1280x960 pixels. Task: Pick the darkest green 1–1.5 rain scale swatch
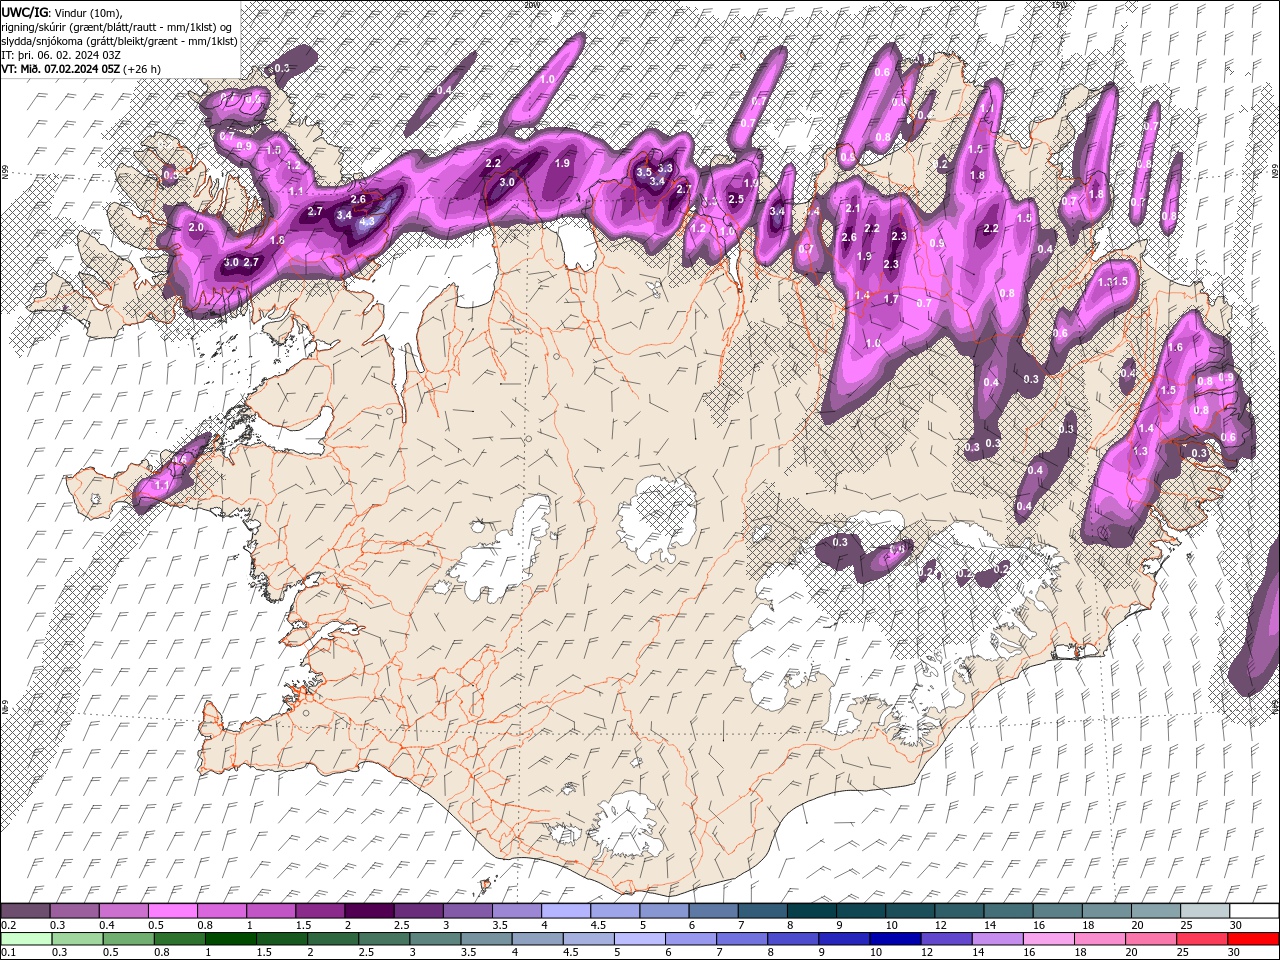point(231,939)
